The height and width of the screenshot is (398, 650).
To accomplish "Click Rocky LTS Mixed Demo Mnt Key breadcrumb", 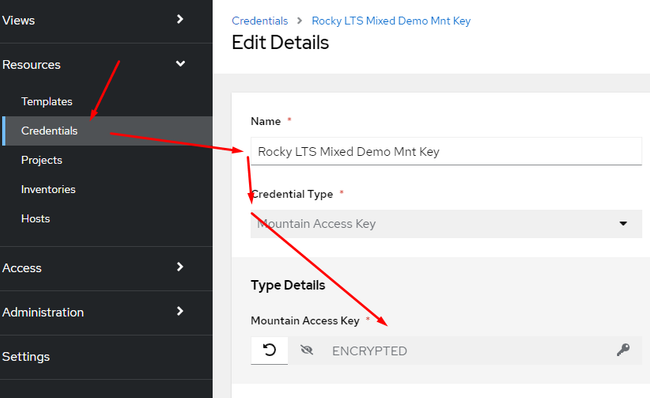I will [x=391, y=21].
